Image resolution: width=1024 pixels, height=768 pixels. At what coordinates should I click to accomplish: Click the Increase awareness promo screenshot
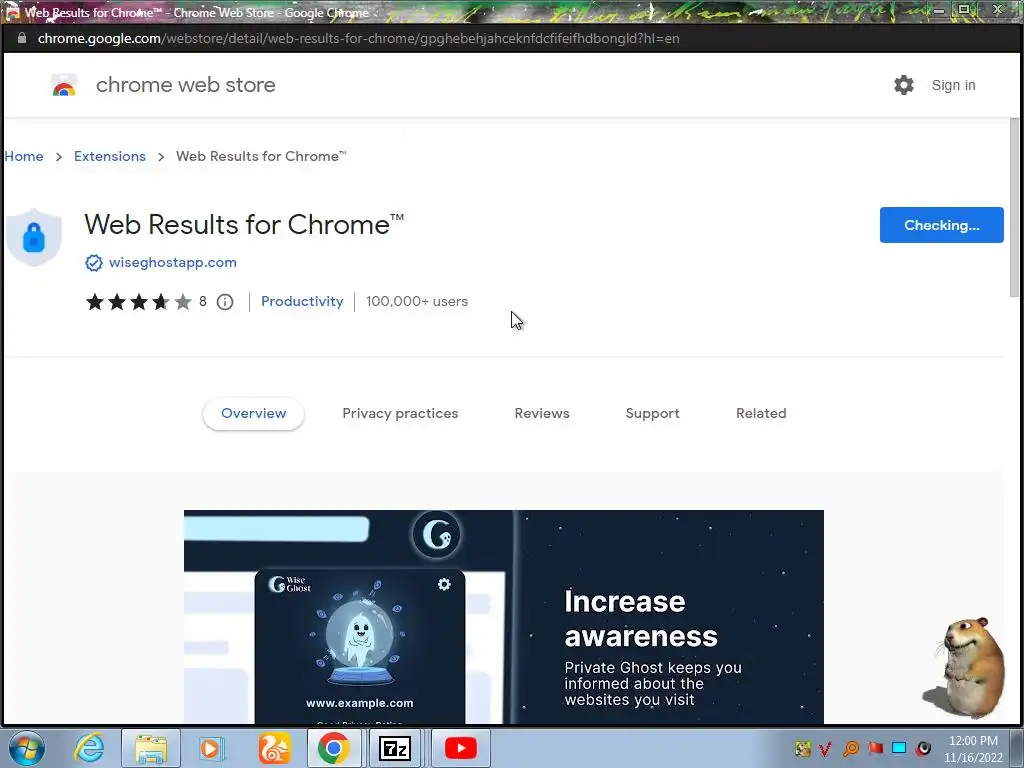(x=504, y=616)
